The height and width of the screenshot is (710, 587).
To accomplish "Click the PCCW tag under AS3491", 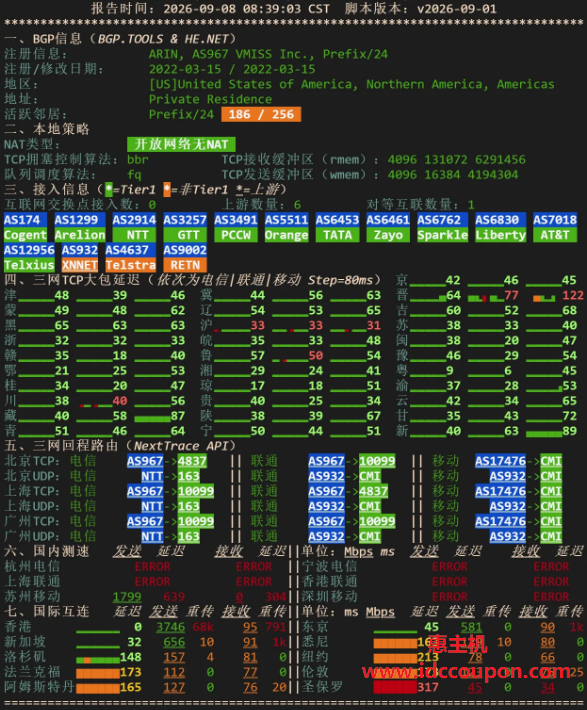I will tap(236, 235).
